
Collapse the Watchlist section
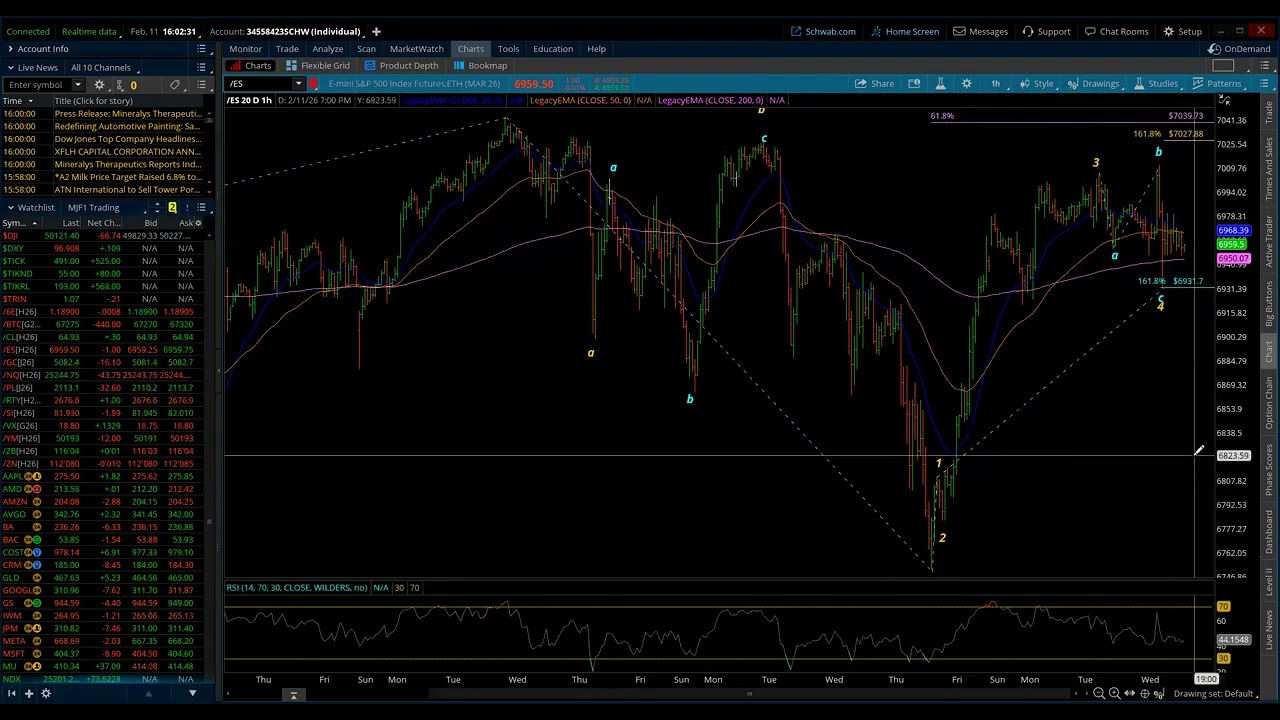(x=10, y=207)
